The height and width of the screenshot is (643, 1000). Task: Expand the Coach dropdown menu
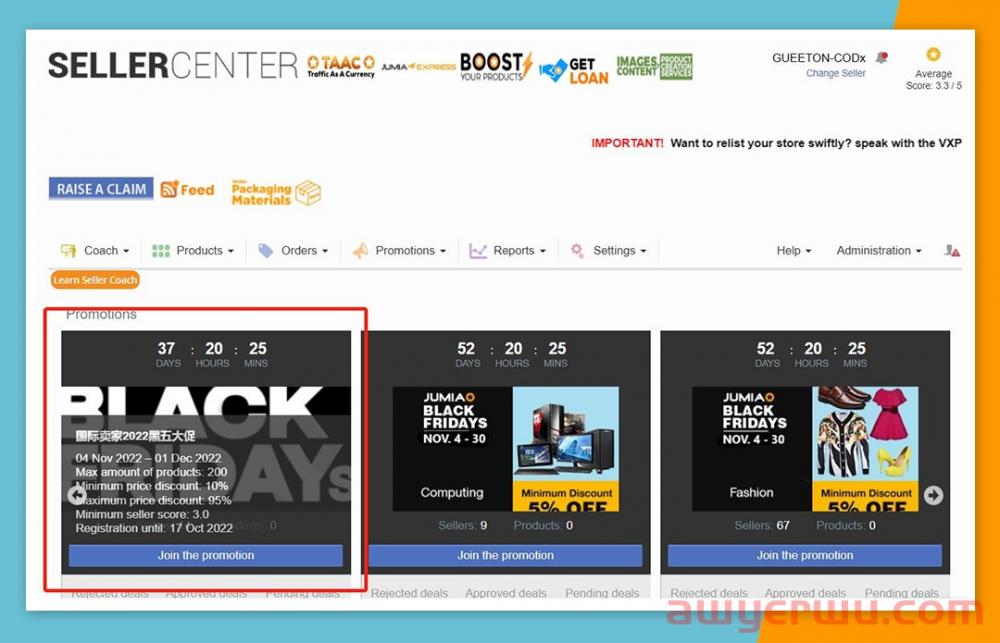95,251
